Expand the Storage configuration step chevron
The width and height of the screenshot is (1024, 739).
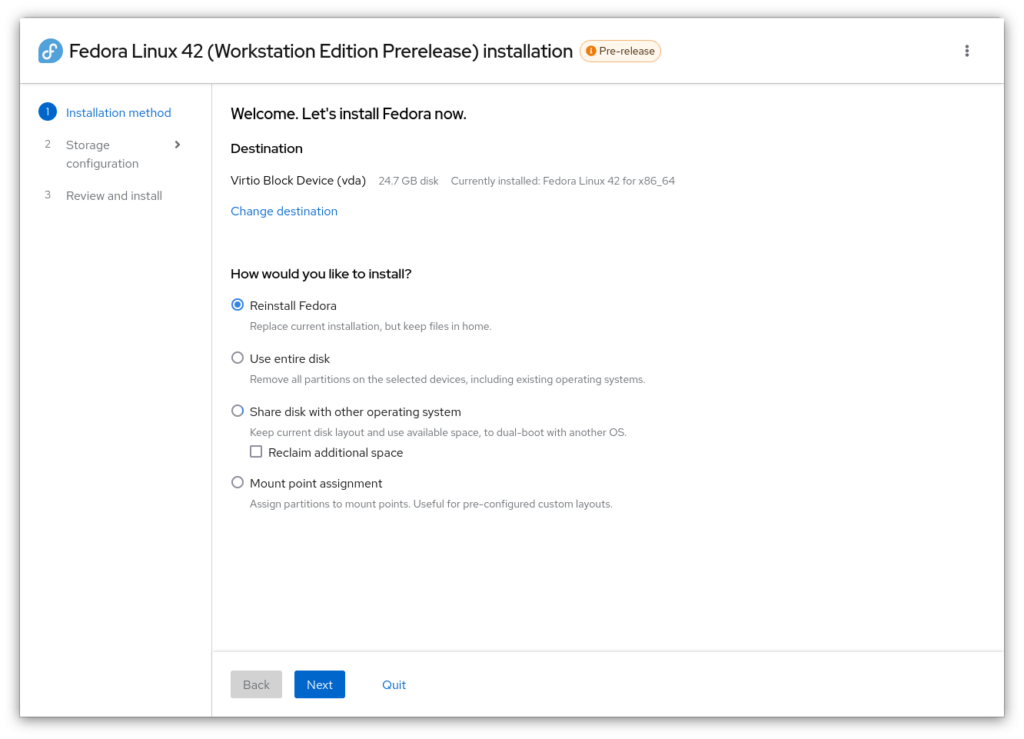click(x=177, y=145)
